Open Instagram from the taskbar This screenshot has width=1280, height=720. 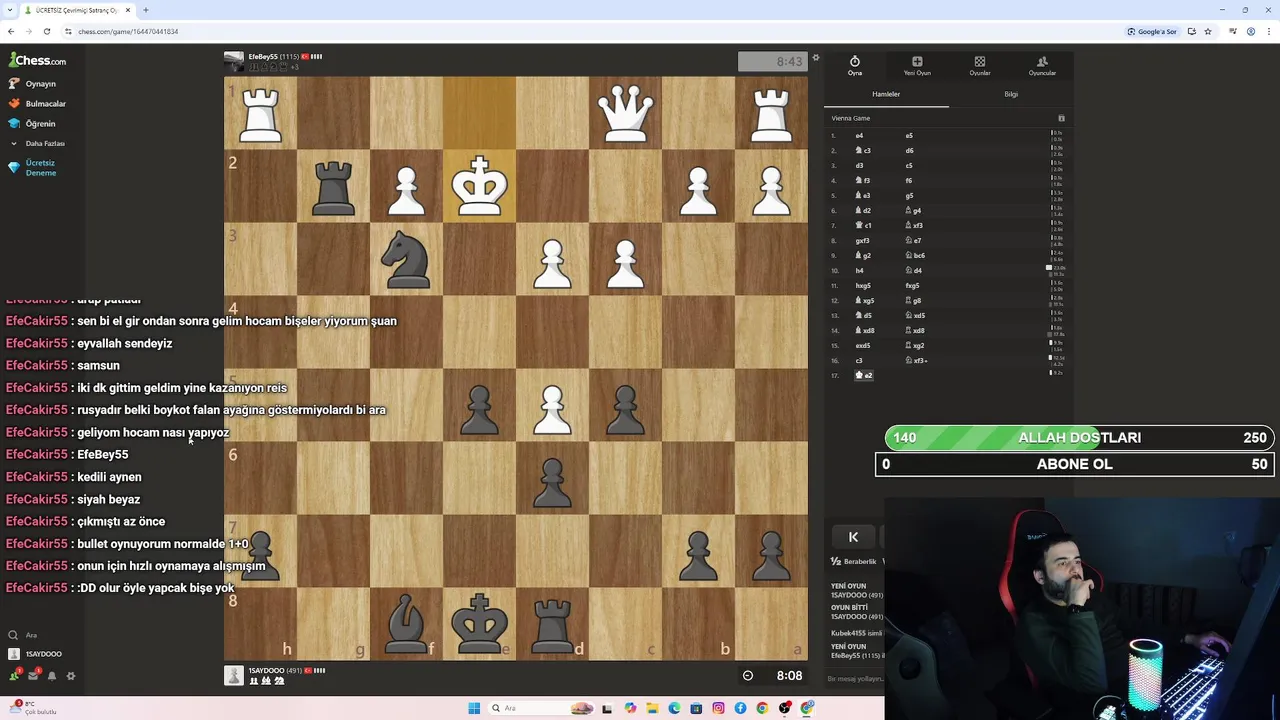(x=718, y=708)
